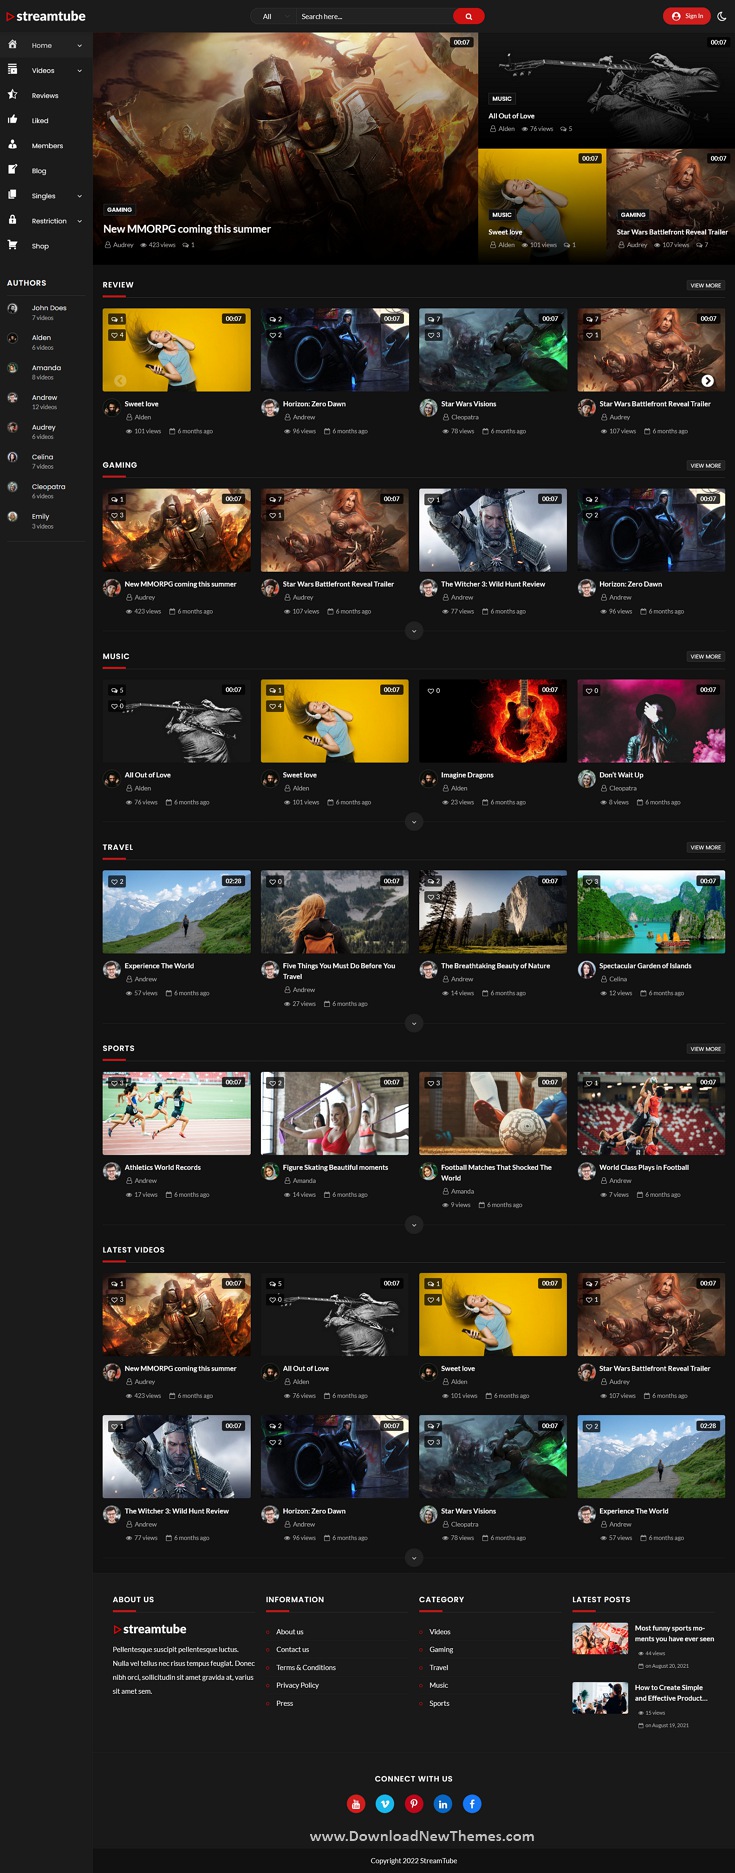Image resolution: width=735 pixels, height=1873 pixels.
Task: Click Review carousel previous arrow
Action: (x=120, y=381)
